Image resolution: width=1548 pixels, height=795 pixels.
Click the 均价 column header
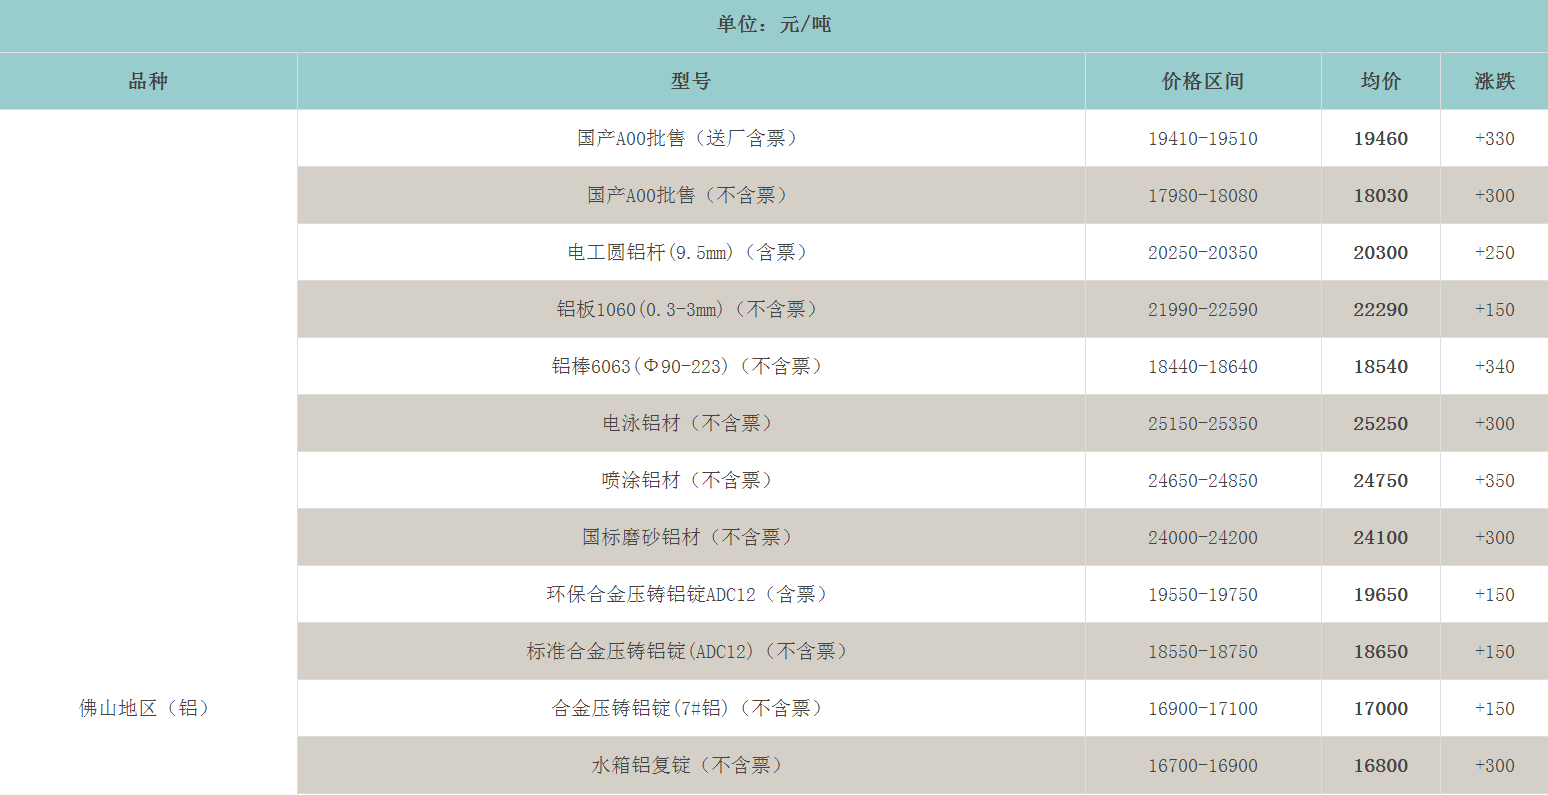pyautogui.click(x=1380, y=81)
